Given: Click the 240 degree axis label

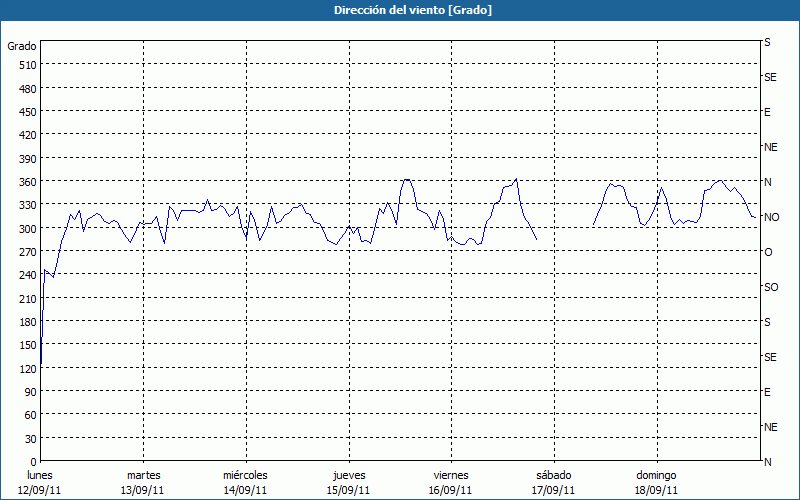Looking at the screenshot, I should 27,275.
